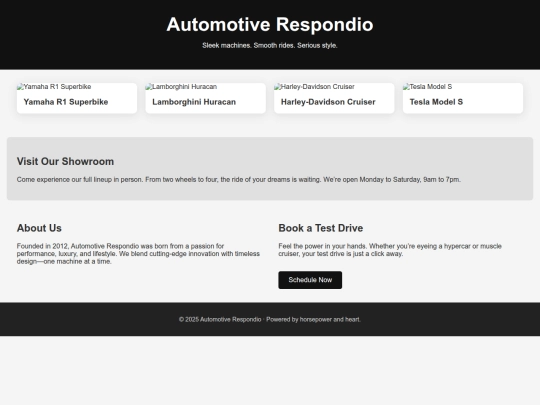Select the bold Lamborghini Huracan card title
Image resolution: width=540 pixels, height=405 pixels.
[194, 102]
